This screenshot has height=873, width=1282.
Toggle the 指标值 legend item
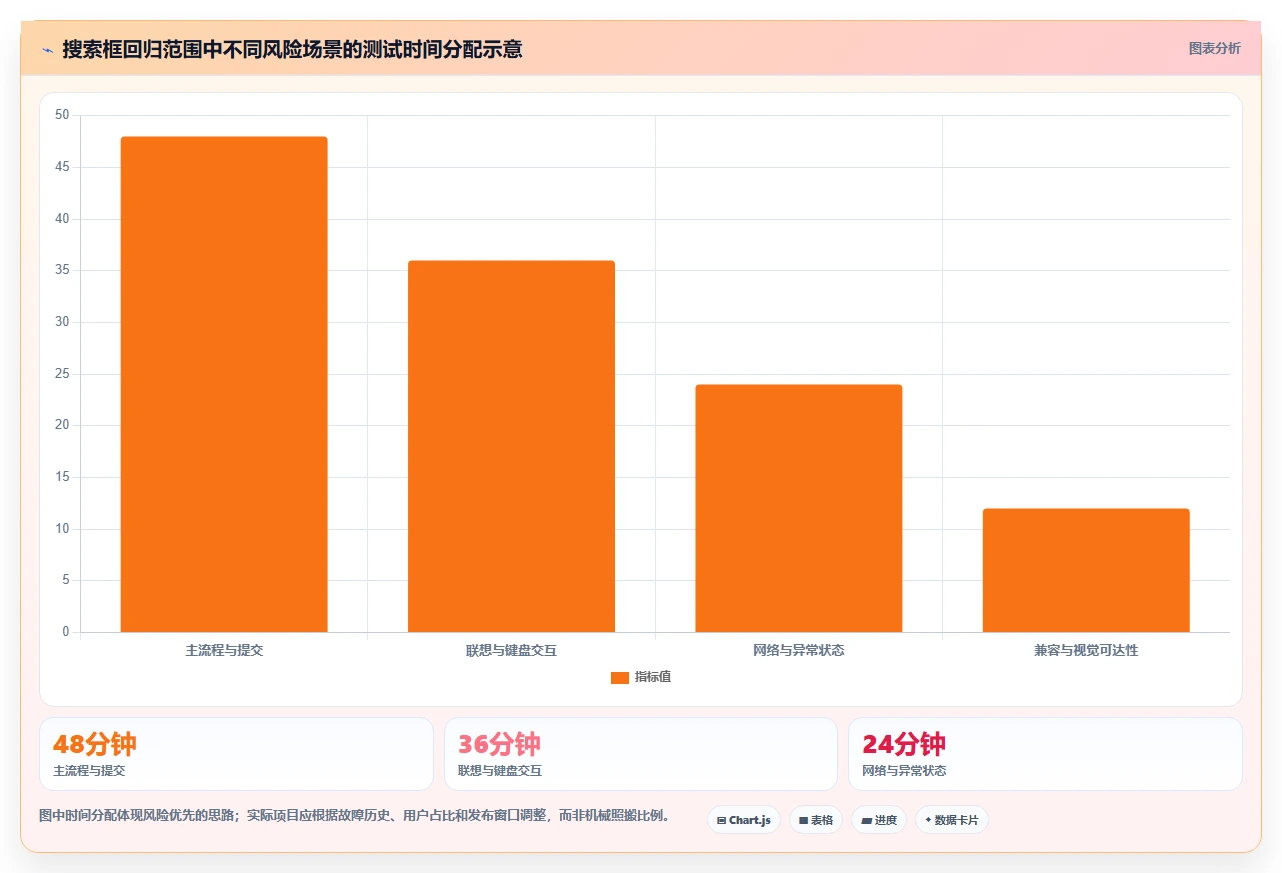pyautogui.click(x=641, y=677)
